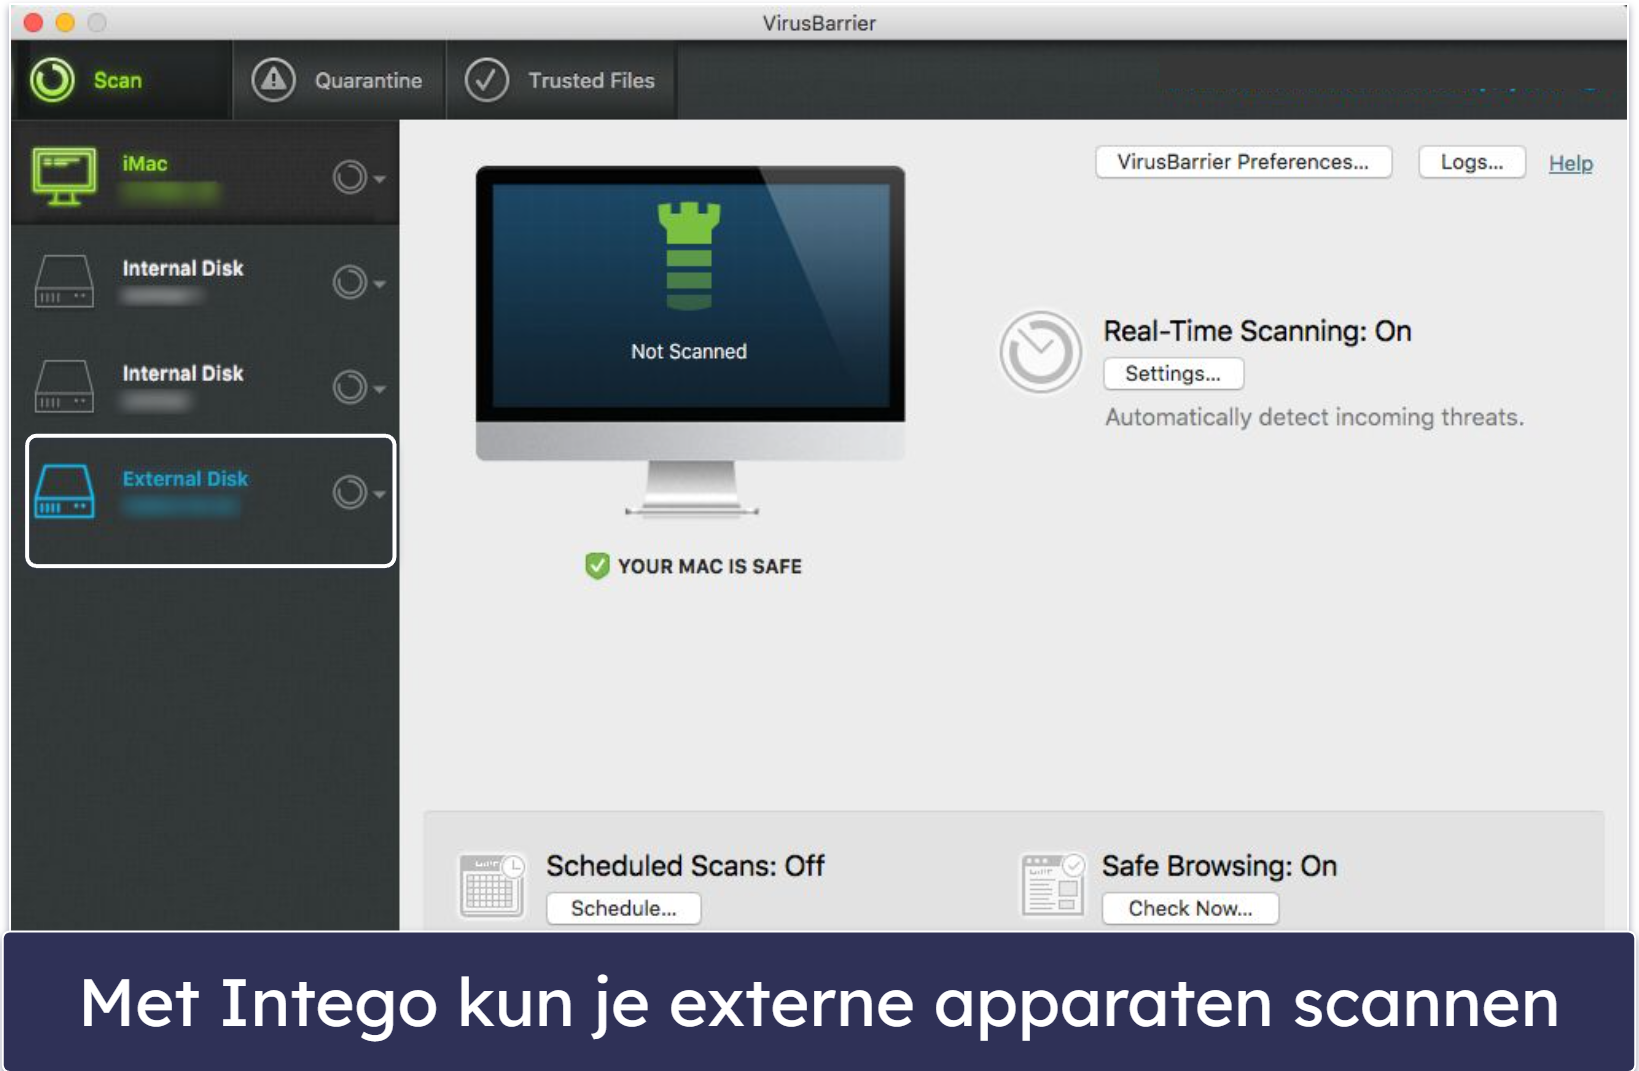
Task: Click the Real-Time Scanning clock icon
Action: 1040,352
